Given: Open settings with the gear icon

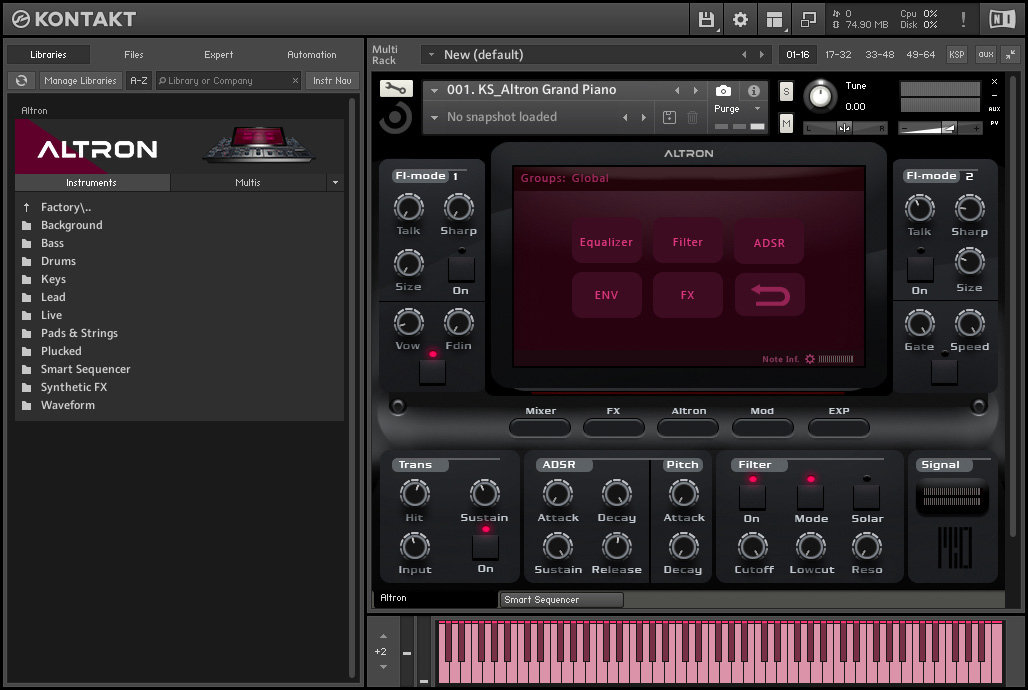Looking at the screenshot, I should [740, 19].
